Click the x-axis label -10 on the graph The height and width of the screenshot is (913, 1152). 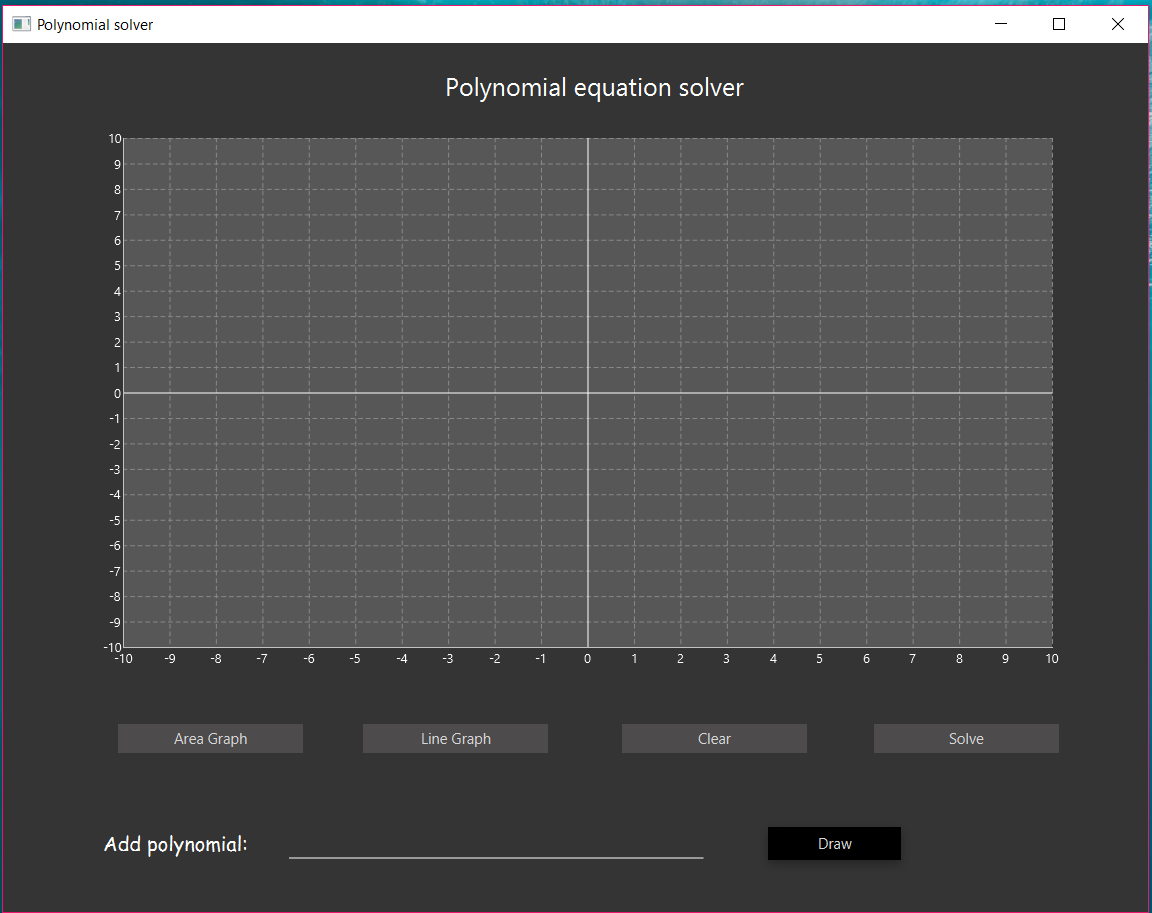123,658
